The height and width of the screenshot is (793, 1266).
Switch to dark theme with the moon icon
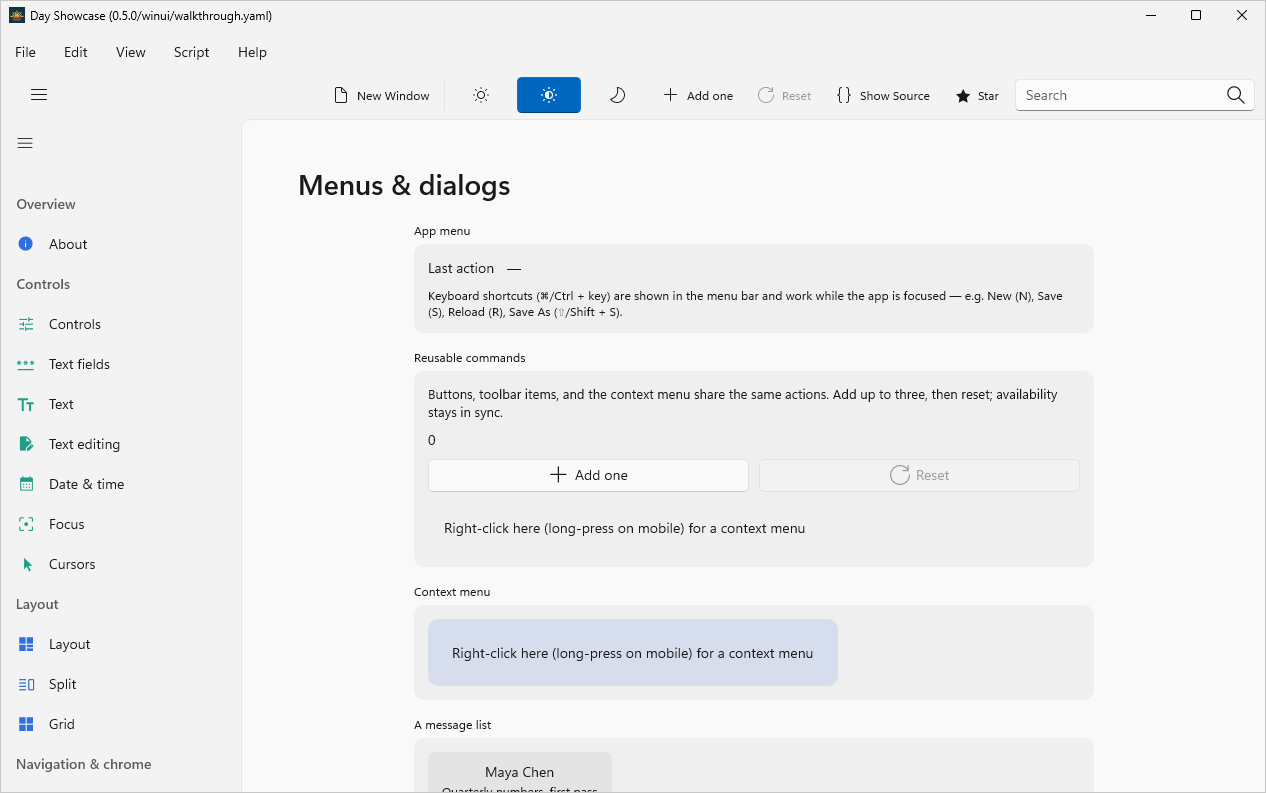[617, 96]
